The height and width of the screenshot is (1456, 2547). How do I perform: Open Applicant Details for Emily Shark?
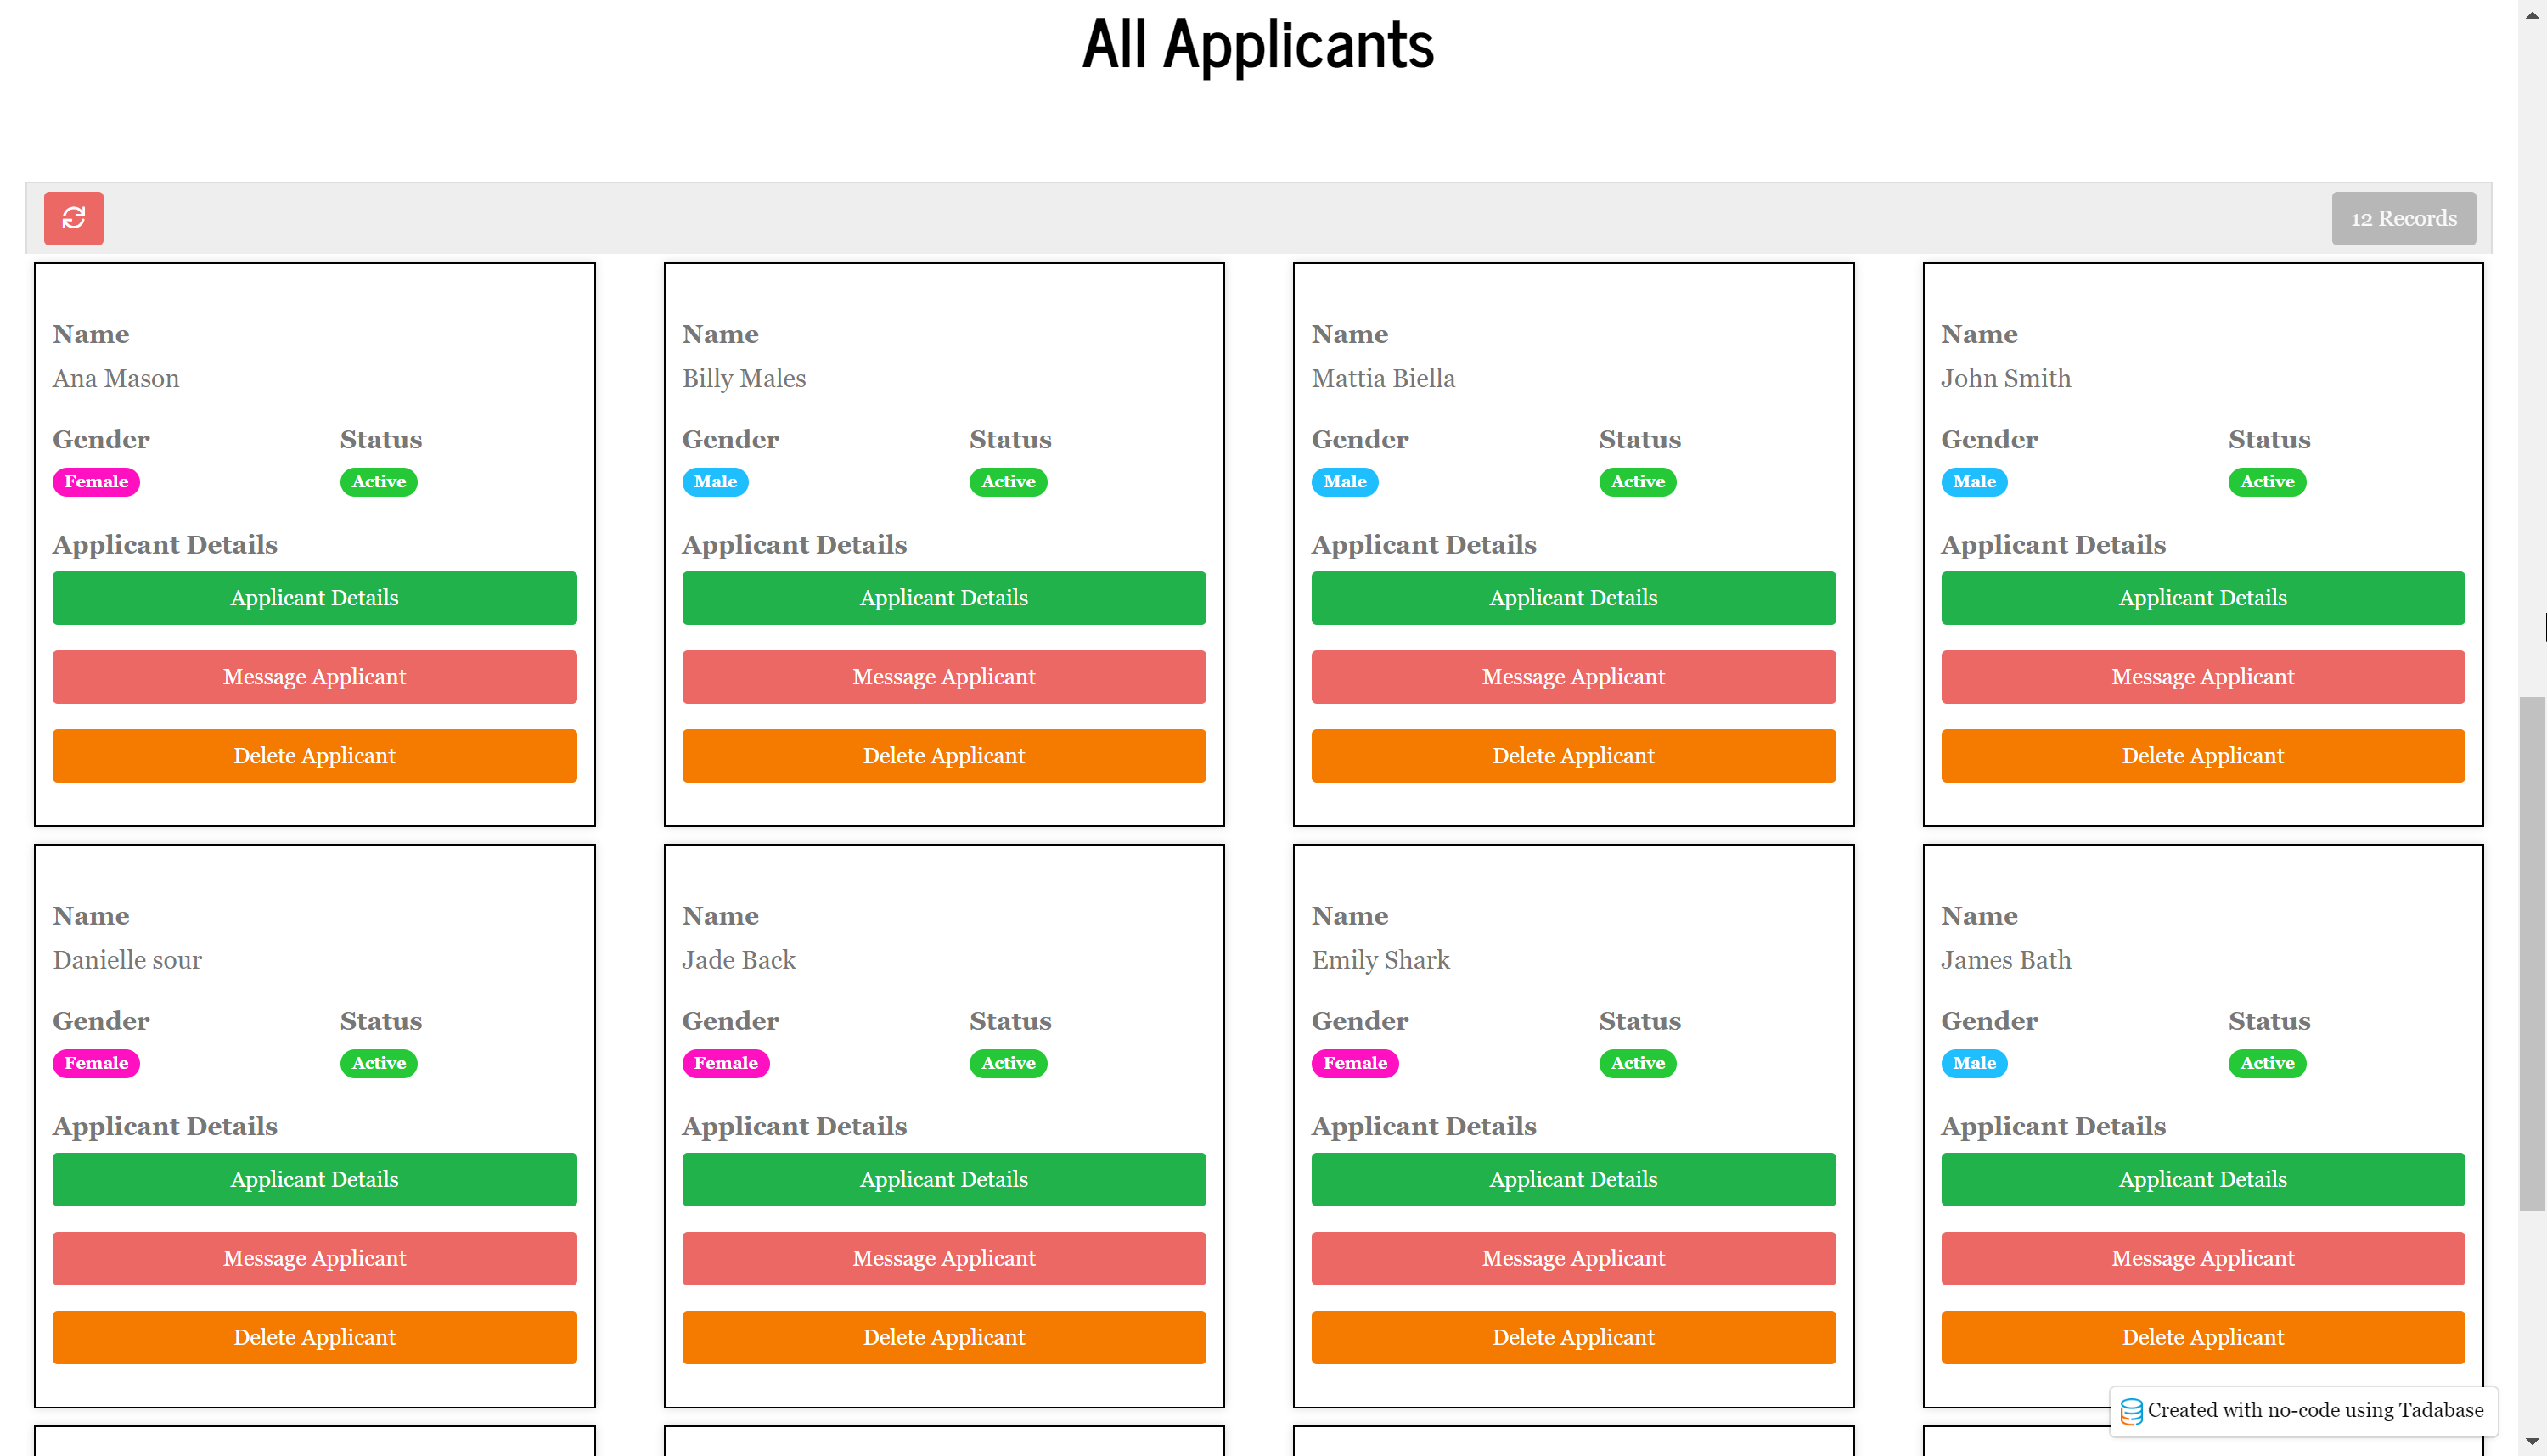1573,1179
